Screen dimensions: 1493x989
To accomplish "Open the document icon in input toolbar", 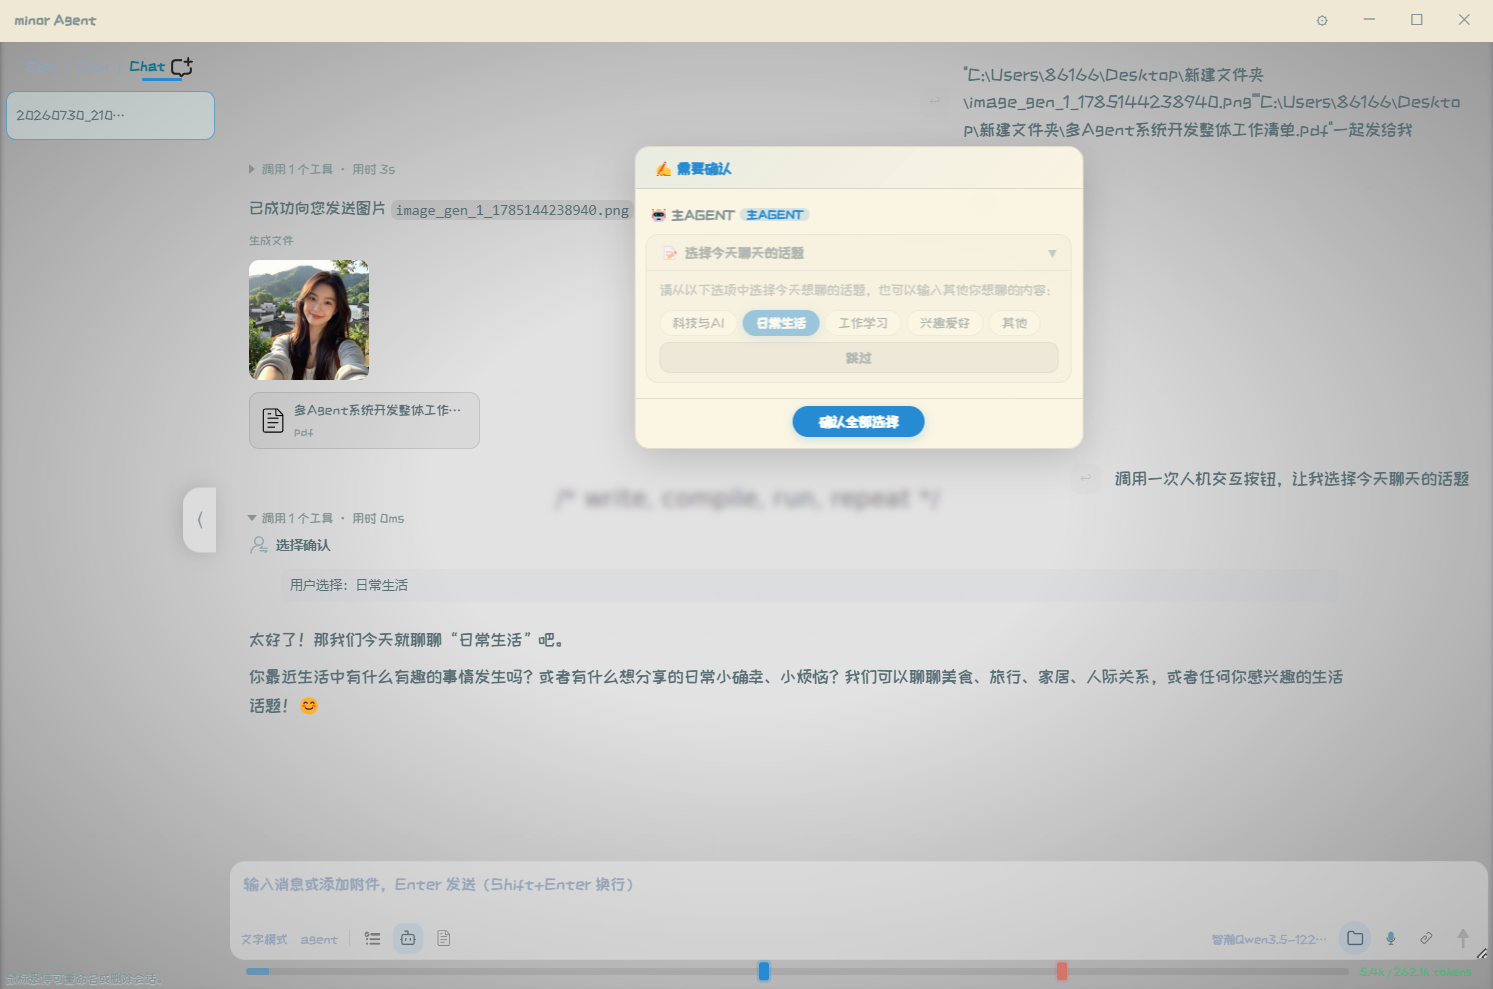I will click(444, 938).
